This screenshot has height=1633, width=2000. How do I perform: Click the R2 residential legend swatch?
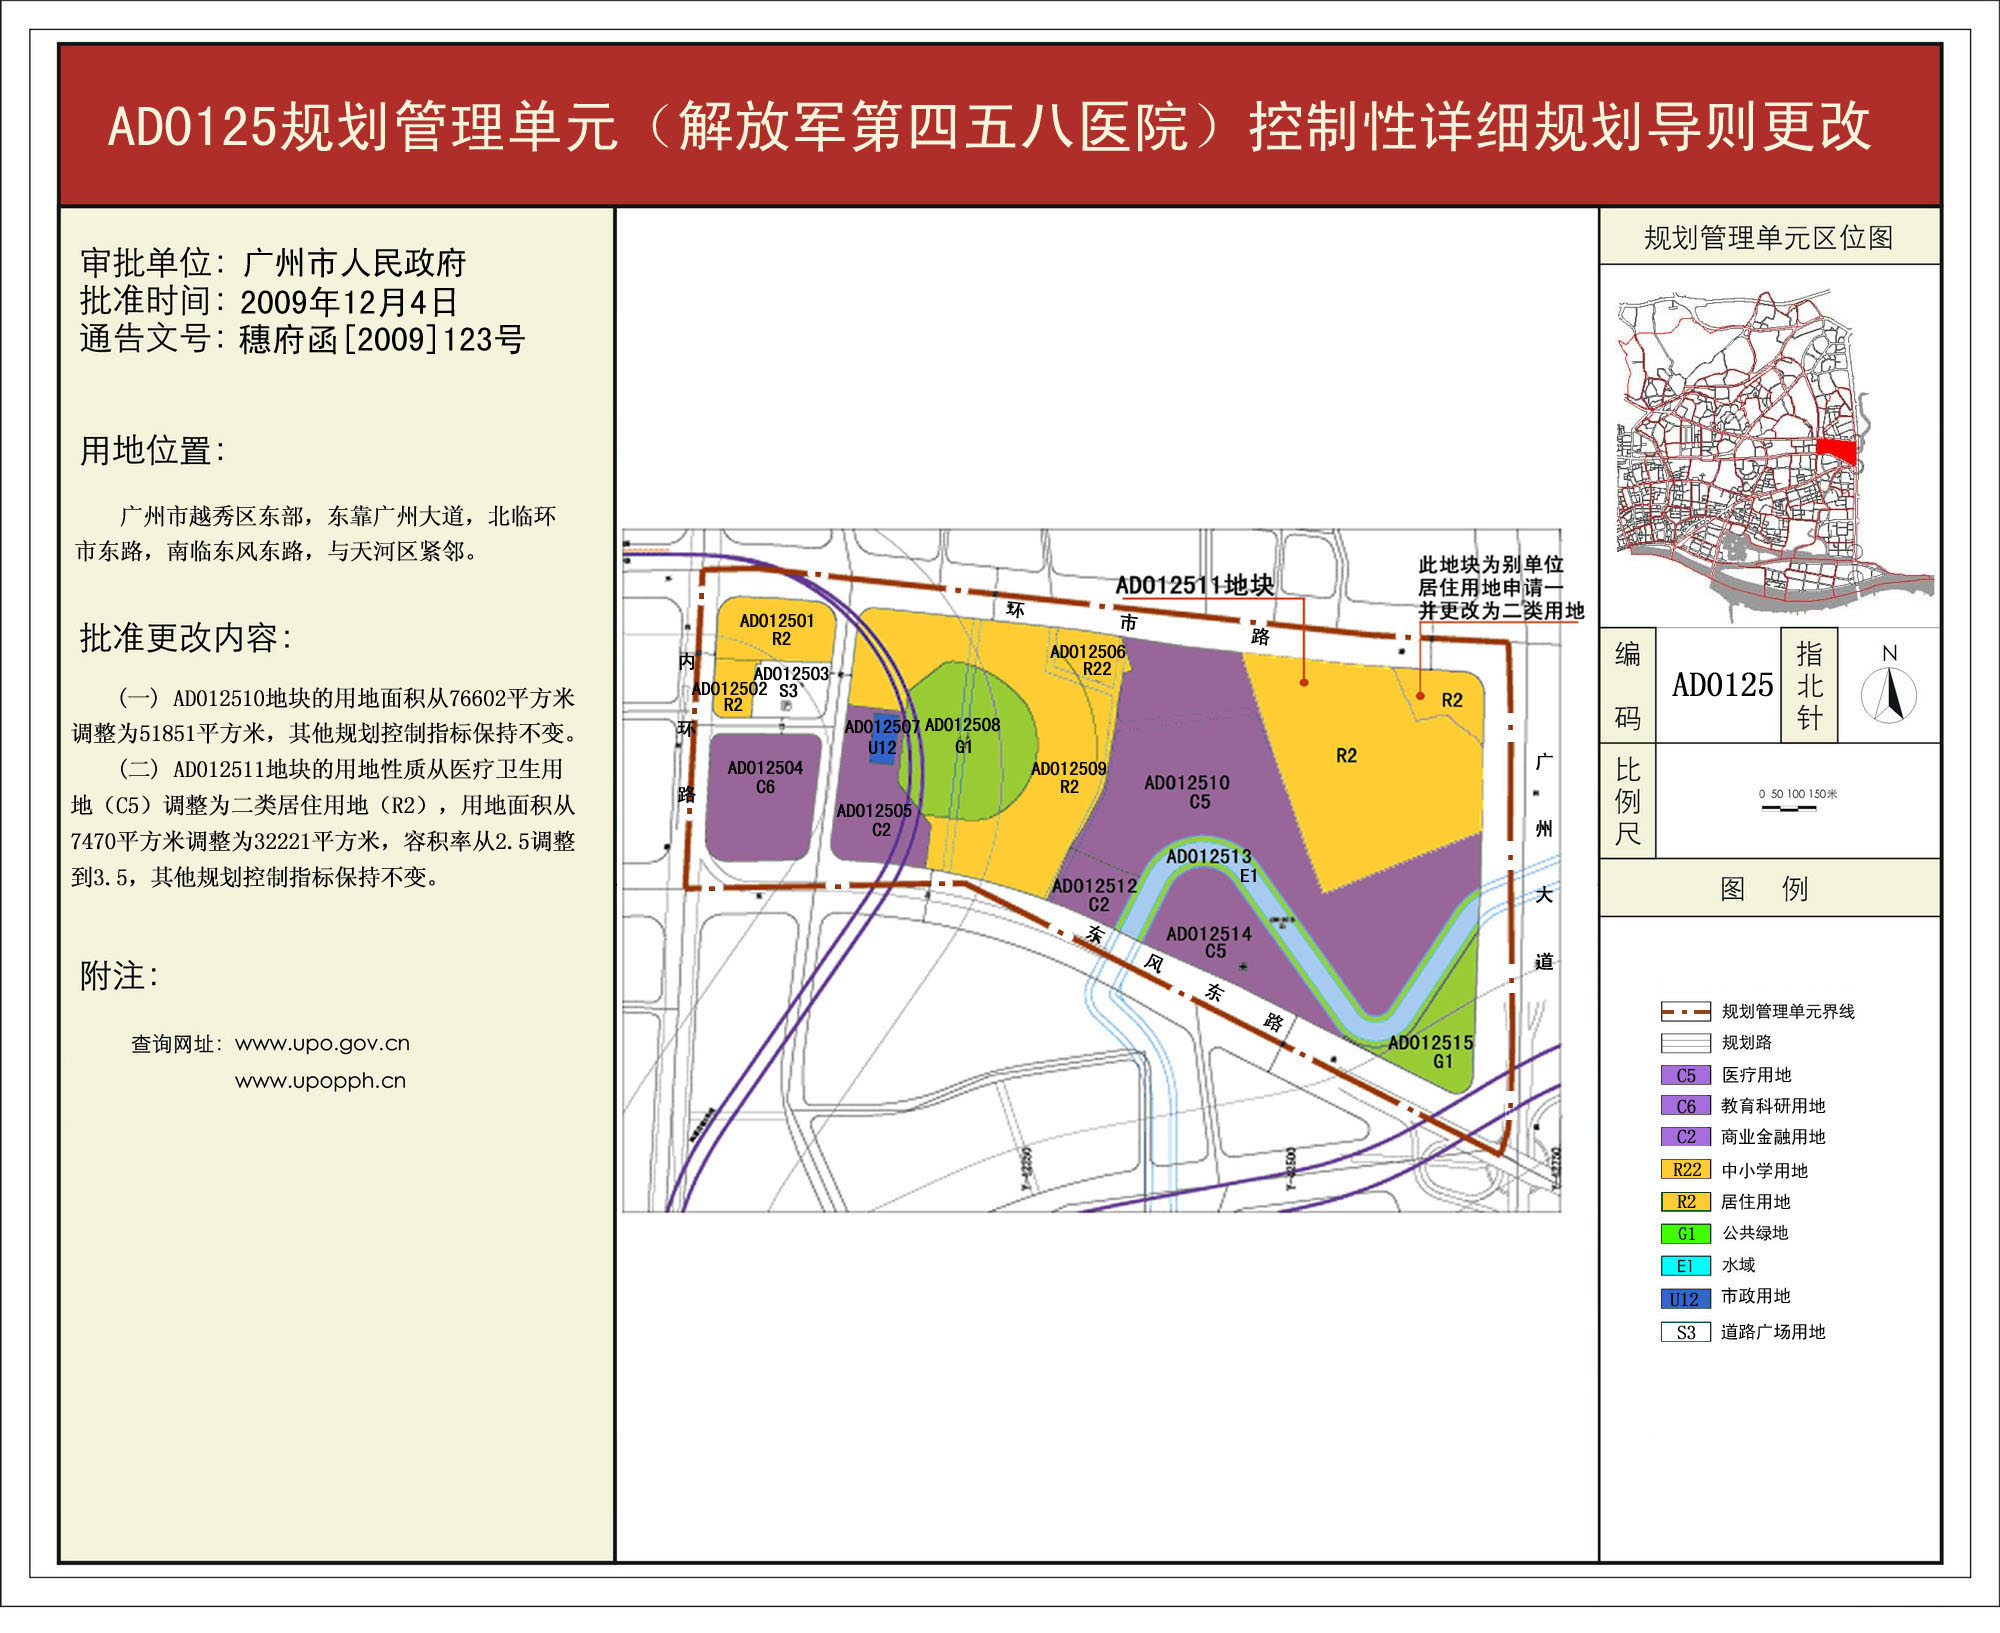1686,1201
